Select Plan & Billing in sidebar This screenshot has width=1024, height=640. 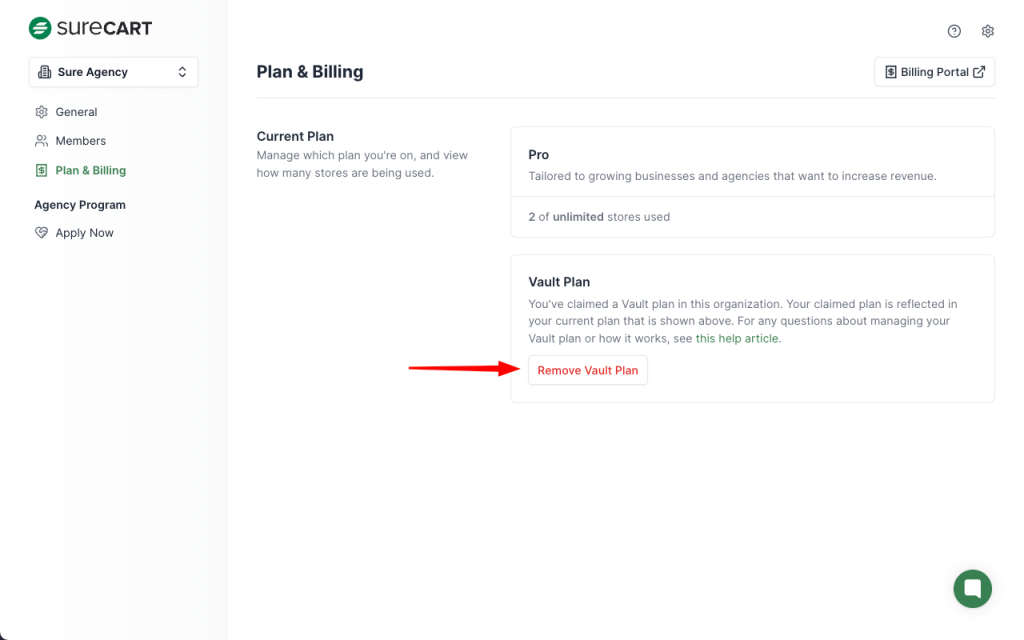pyautogui.click(x=90, y=170)
